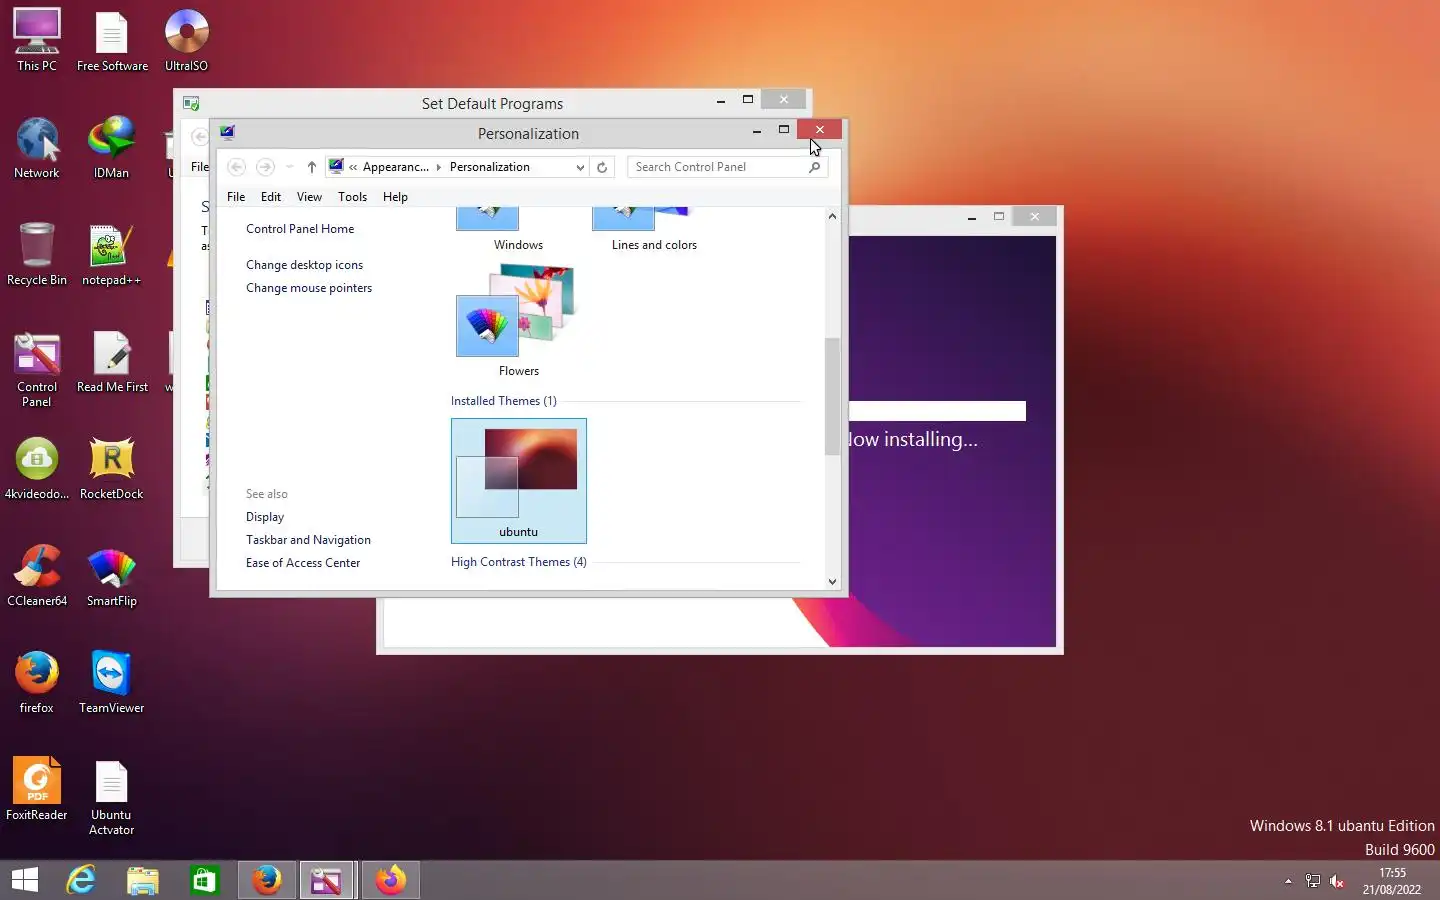Click scrollbar up arrow in themes list
1440x900 pixels.
click(832, 216)
